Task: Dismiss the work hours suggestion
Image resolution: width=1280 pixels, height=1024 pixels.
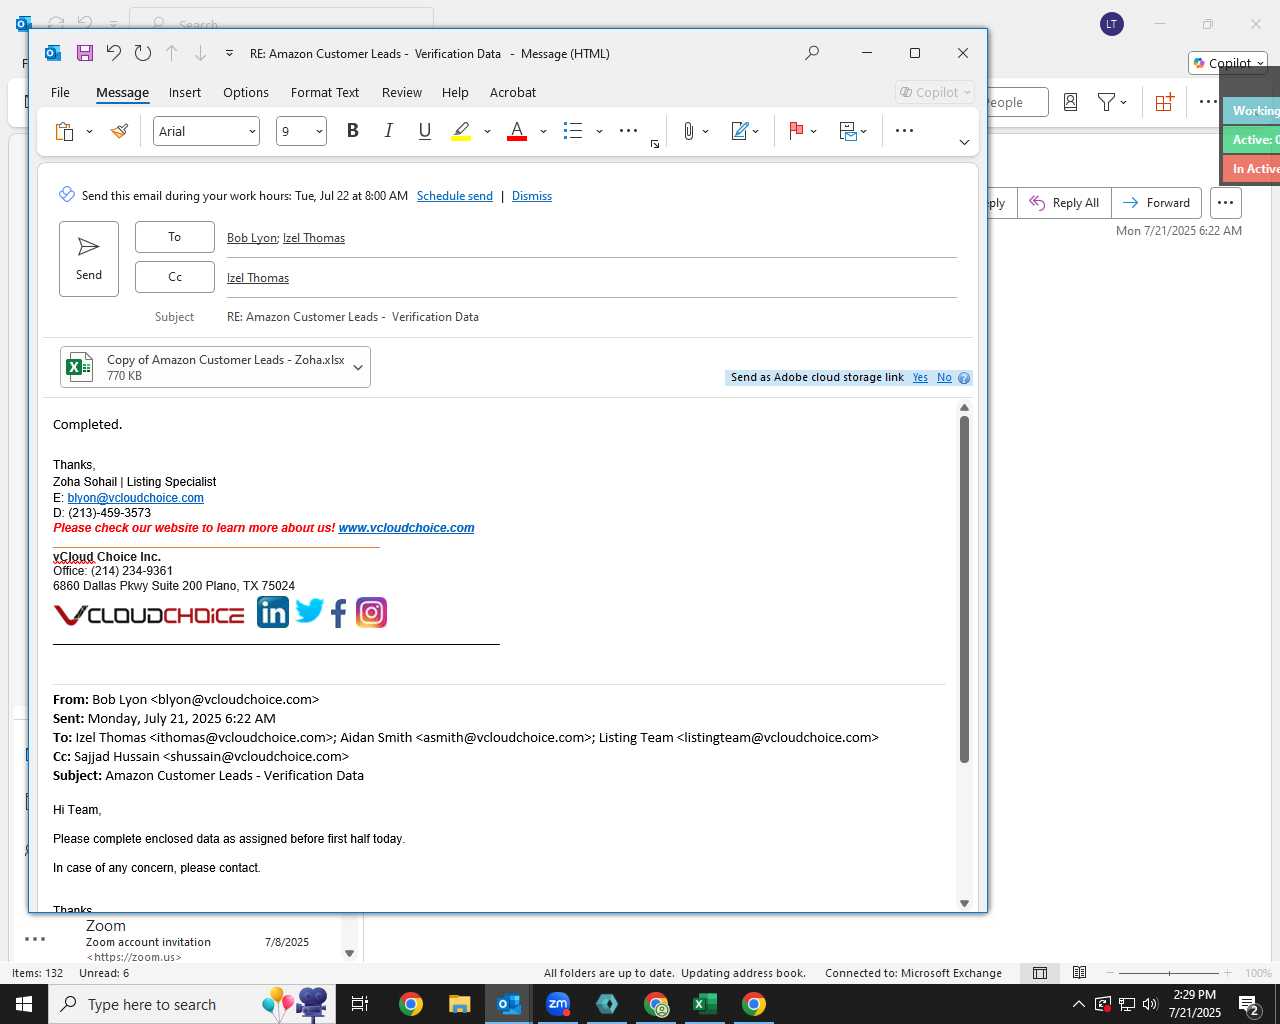Action: click(532, 196)
